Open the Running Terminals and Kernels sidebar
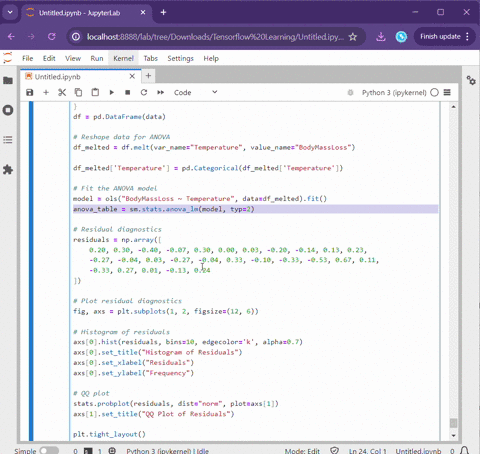 coord(8,110)
